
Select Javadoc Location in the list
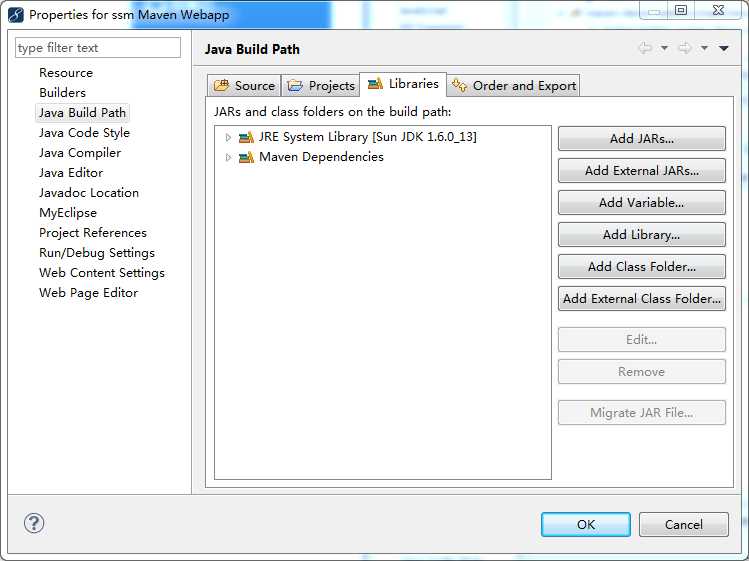click(x=89, y=193)
